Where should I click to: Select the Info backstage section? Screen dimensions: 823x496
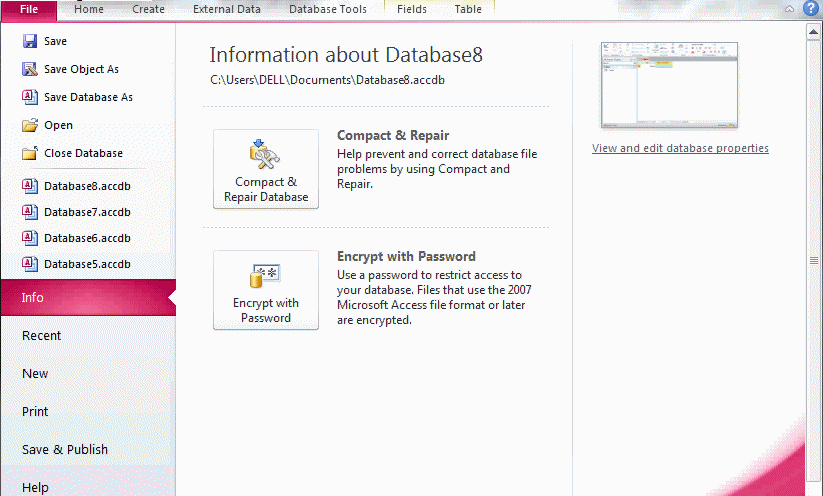click(88, 298)
